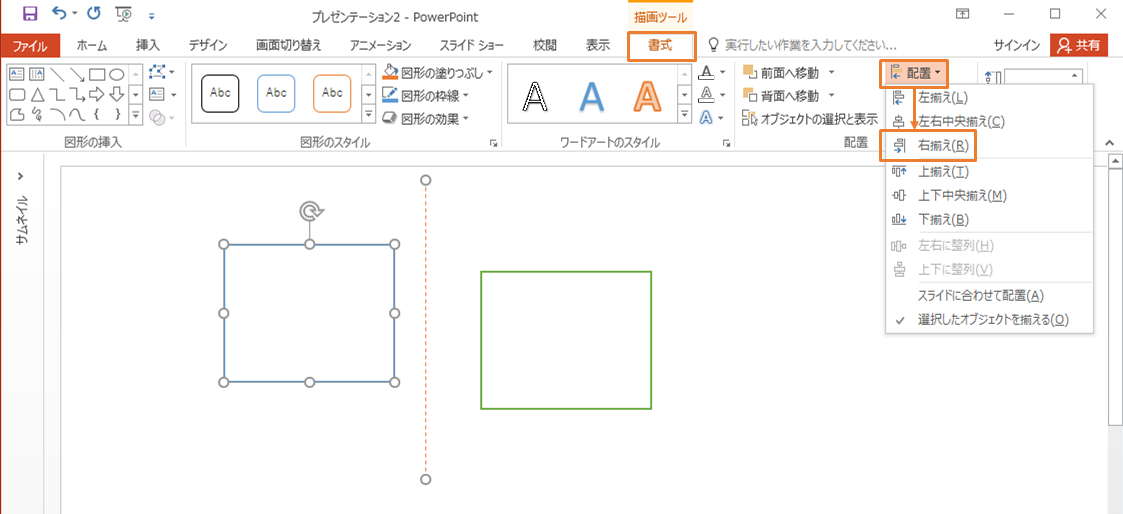Click the rotation handle above the blue rectangle

coord(310,211)
